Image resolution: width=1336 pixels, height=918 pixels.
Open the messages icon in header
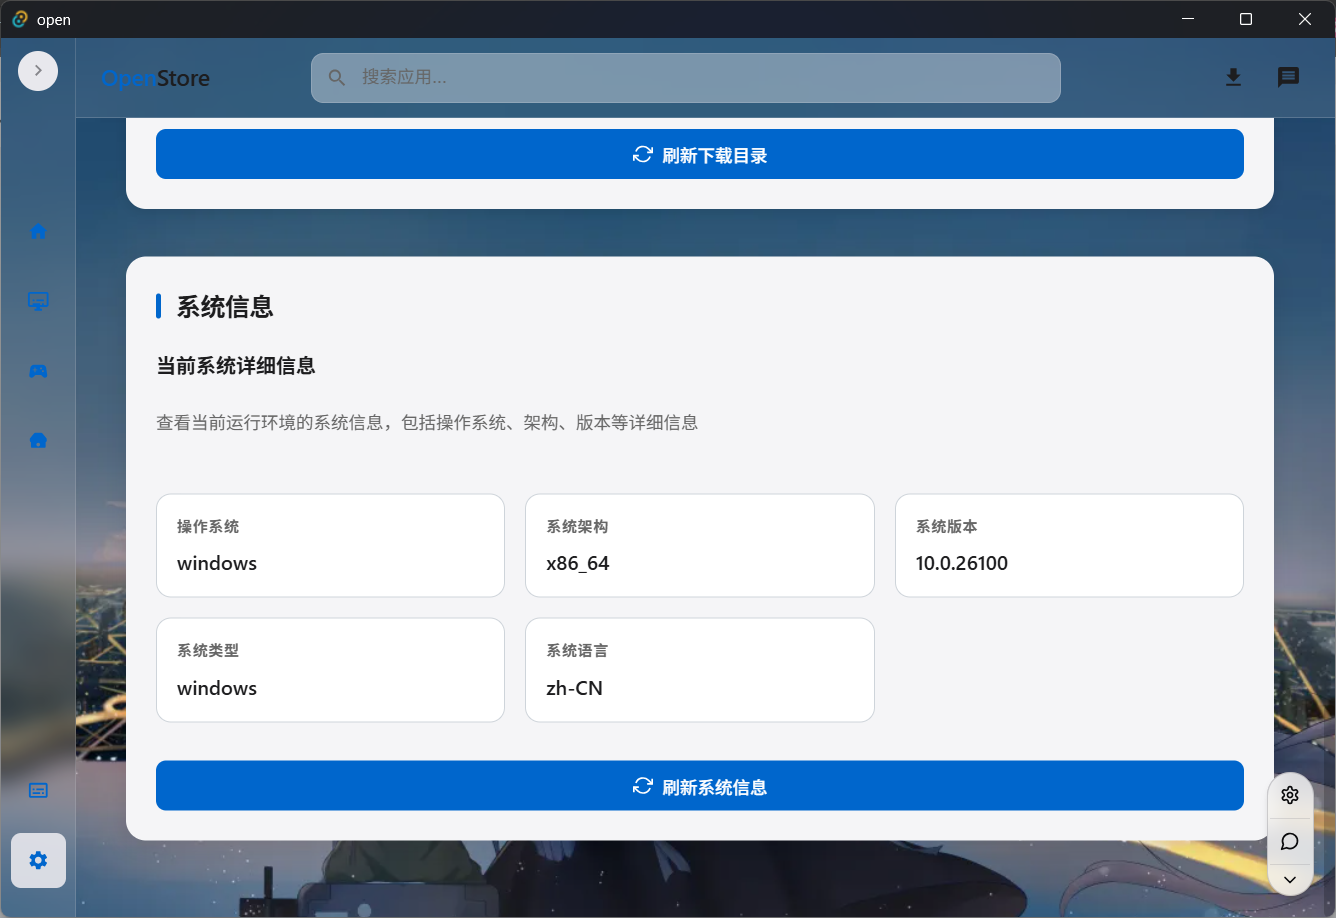point(1288,77)
